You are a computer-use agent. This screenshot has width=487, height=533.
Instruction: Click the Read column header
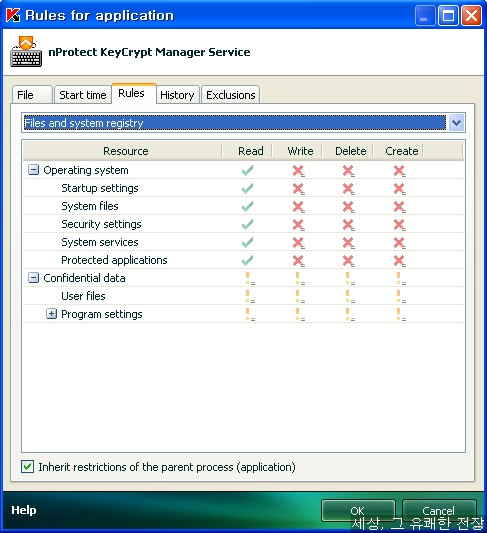click(x=247, y=151)
